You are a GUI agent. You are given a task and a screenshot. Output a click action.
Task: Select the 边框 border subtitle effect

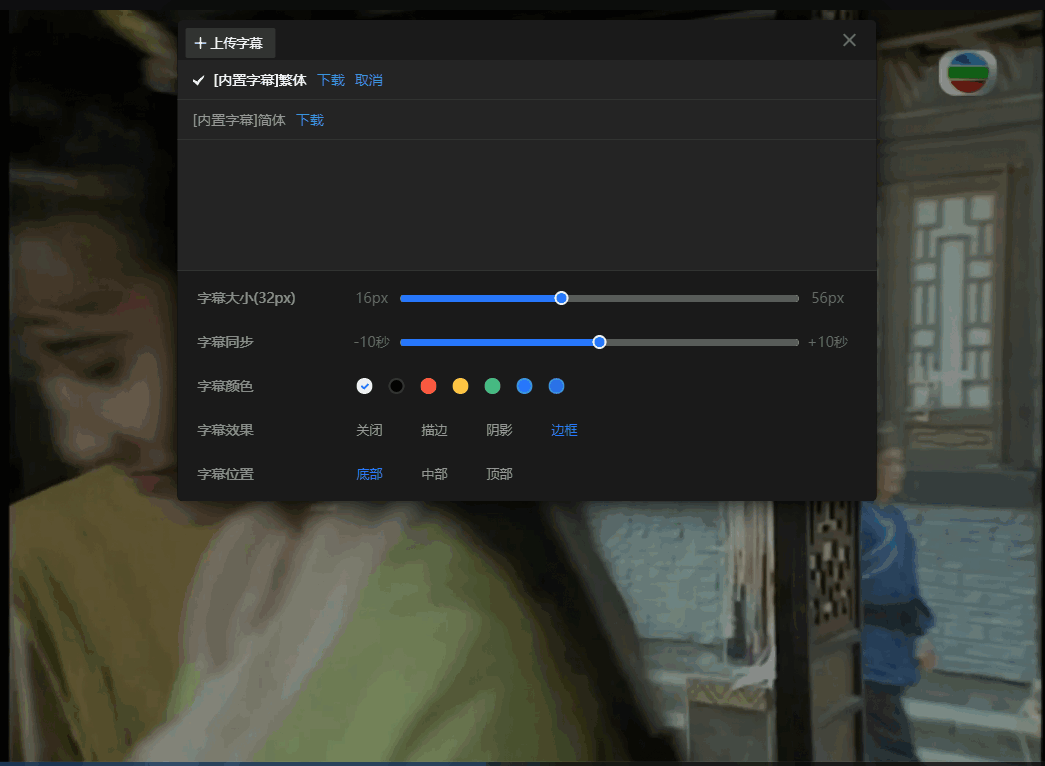coord(564,430)
